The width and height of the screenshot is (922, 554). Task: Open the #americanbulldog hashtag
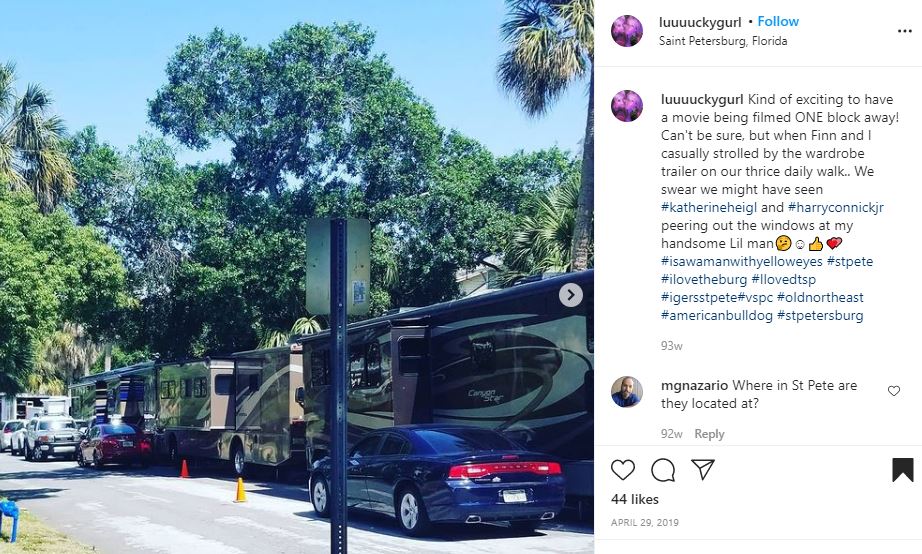coord(716,315)
